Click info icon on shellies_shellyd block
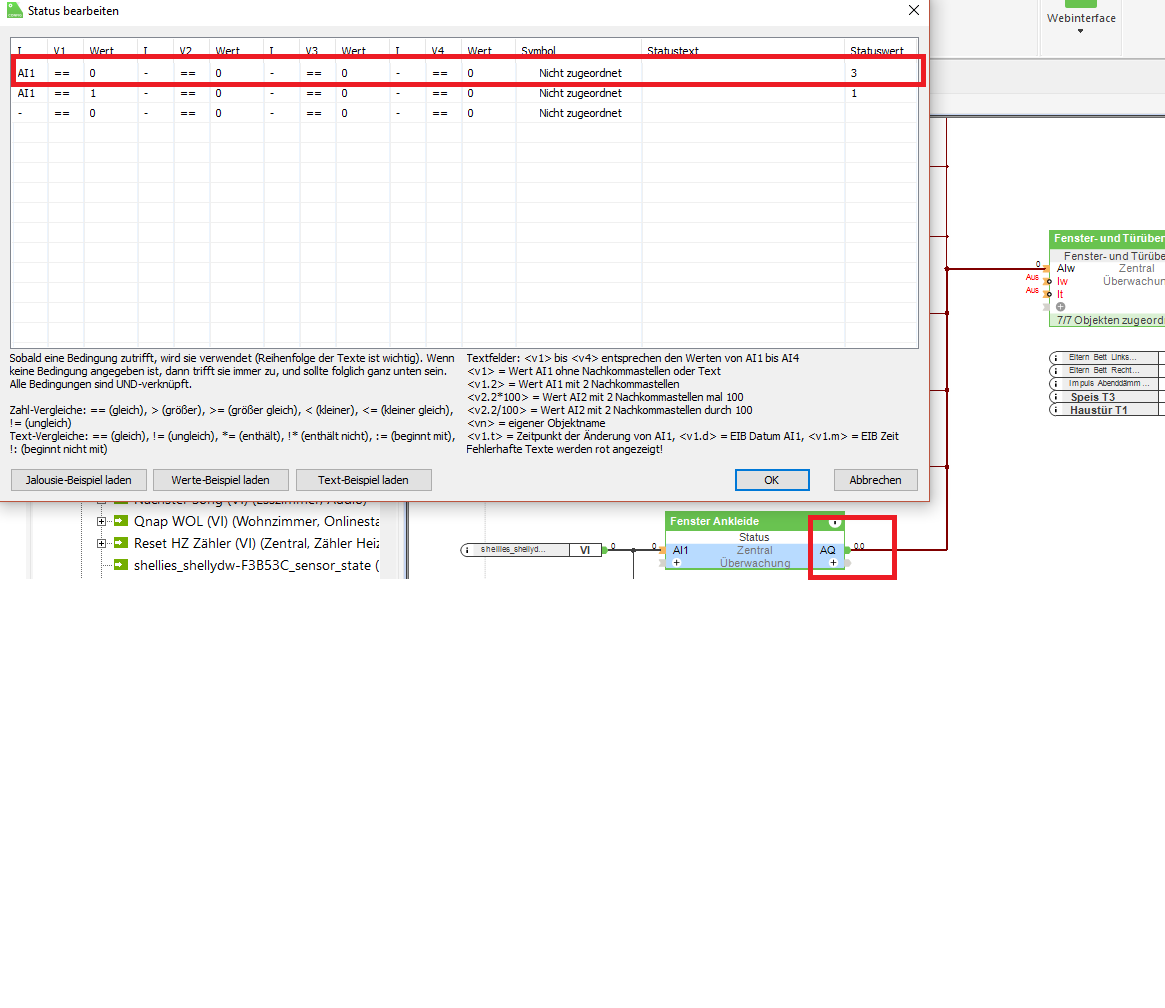The width and height of the screenshot is (1165, 1008). tap(467, 550)
